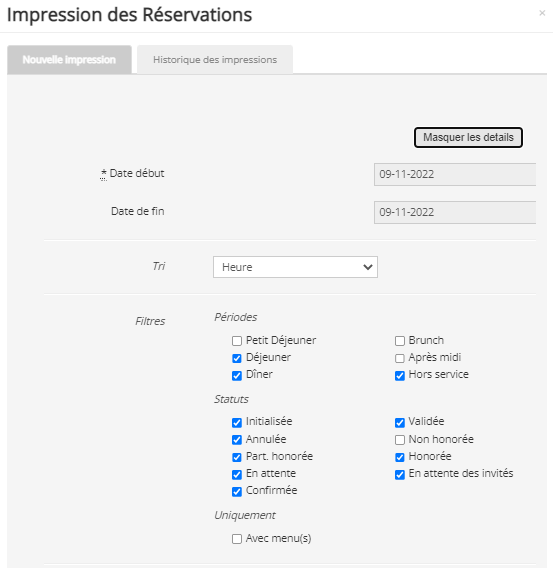Image resolution: width=553 pixels, height=568 pixels.
Task: Toggle the Validée status checkbox
Action: pyautogui.click(x=400, y=422)
